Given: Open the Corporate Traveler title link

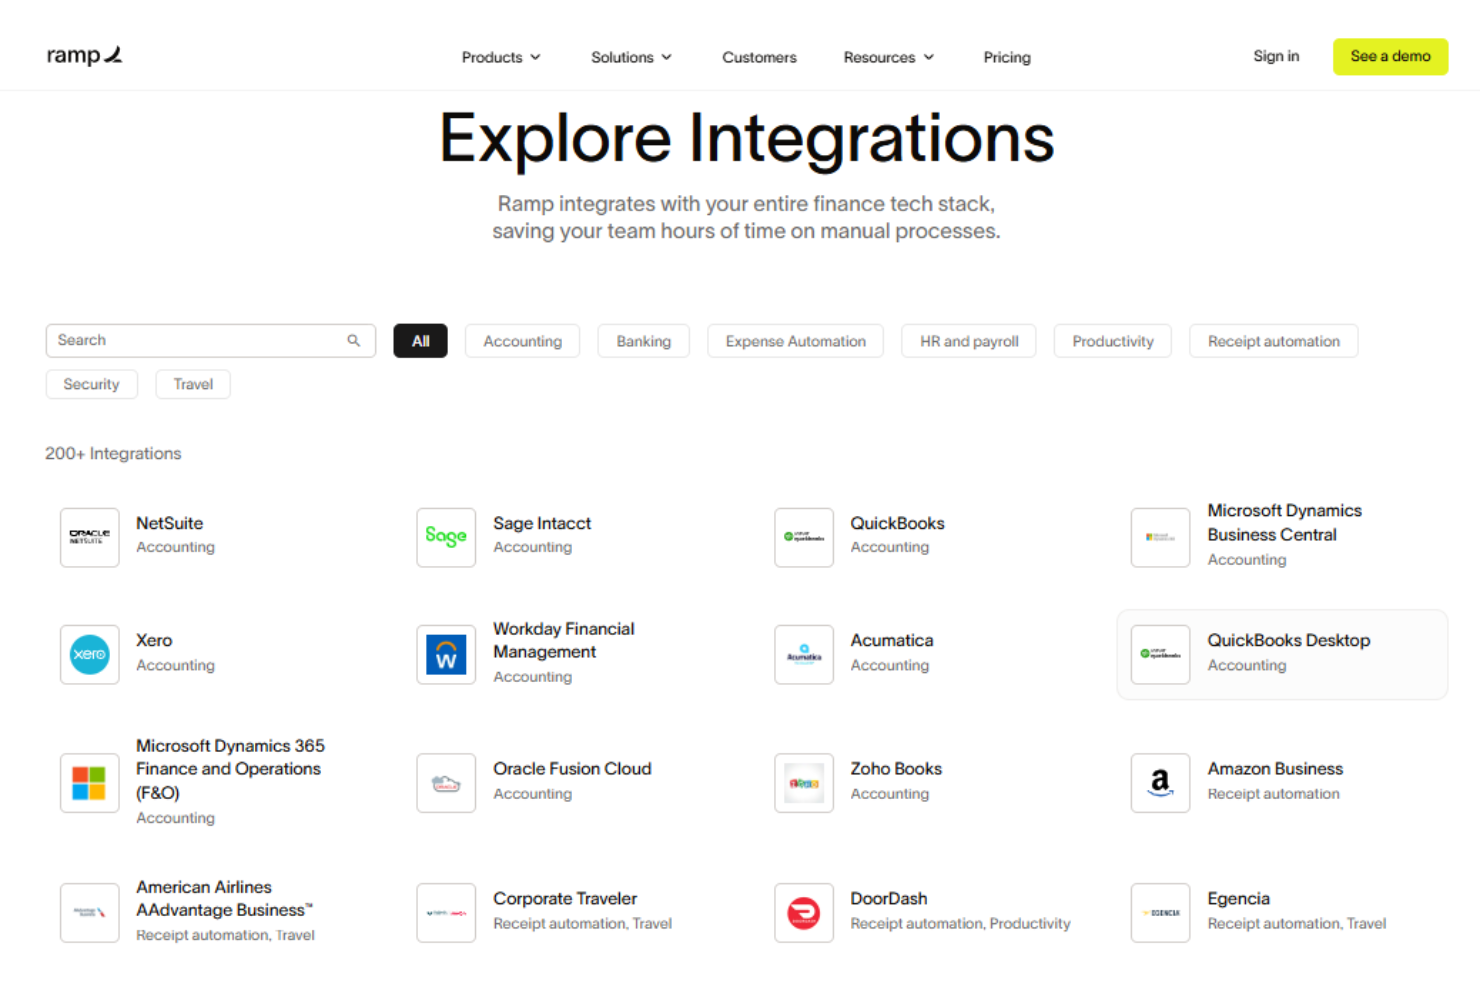Looking at the screenshot, I should click(x=565, y=898).
